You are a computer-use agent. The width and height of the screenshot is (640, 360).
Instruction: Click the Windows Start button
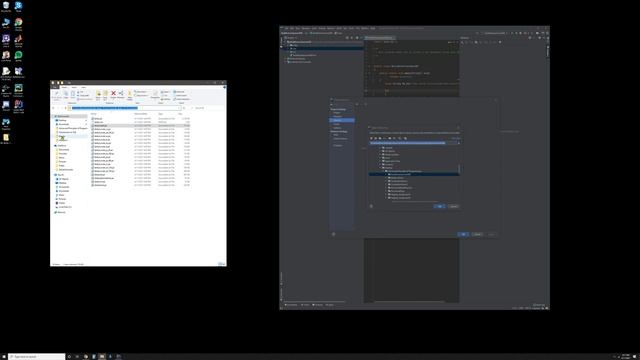4,357
